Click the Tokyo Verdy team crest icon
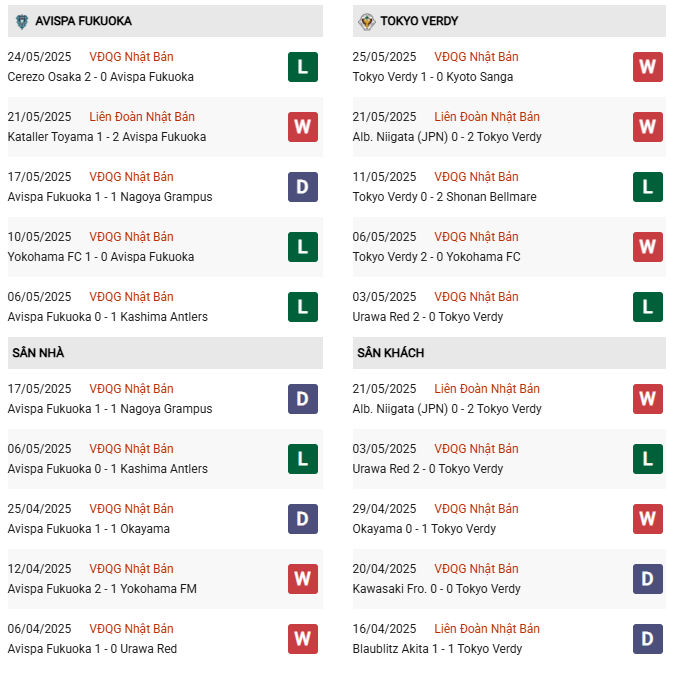This screenshot has width=673, height=674. [367, 21]
